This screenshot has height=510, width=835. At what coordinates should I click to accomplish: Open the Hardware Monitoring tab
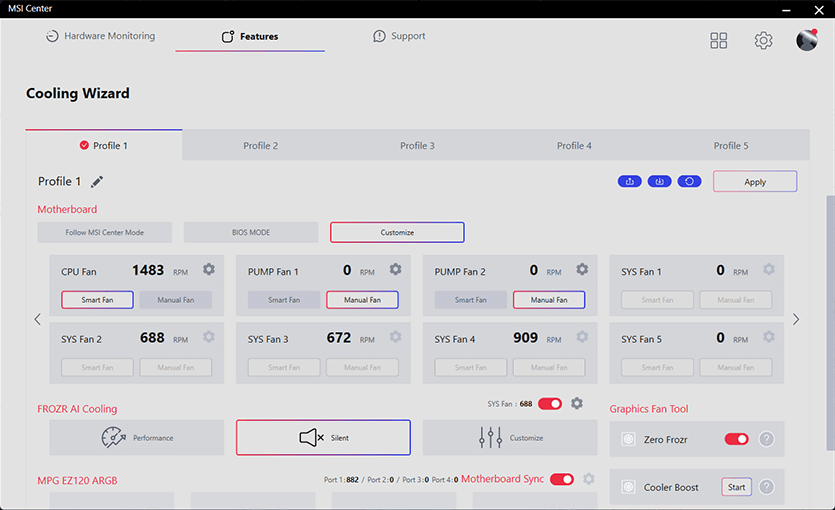(x=100, y=36)
